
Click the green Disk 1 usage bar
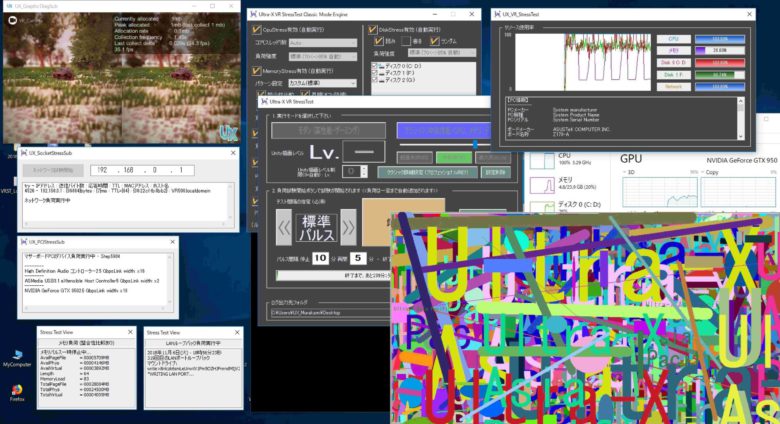720,75
